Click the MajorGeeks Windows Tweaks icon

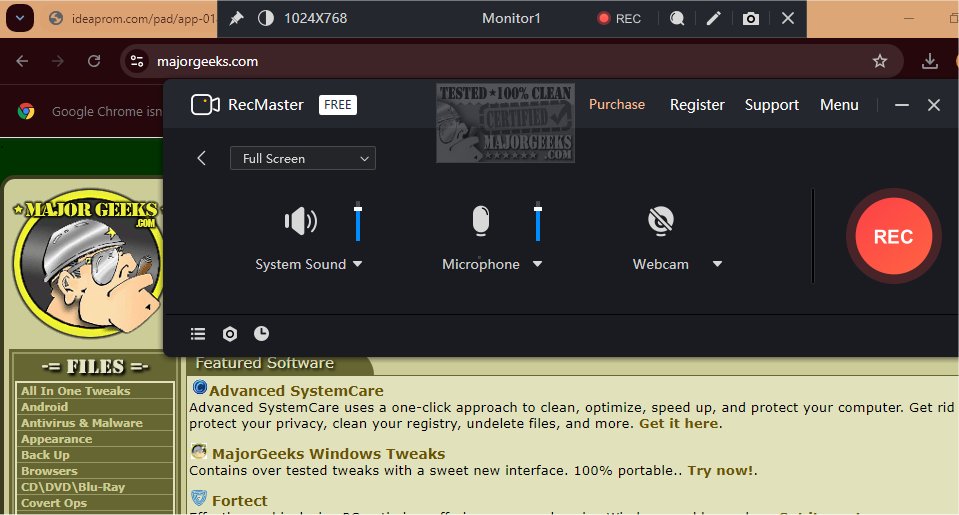click(199, 451)
